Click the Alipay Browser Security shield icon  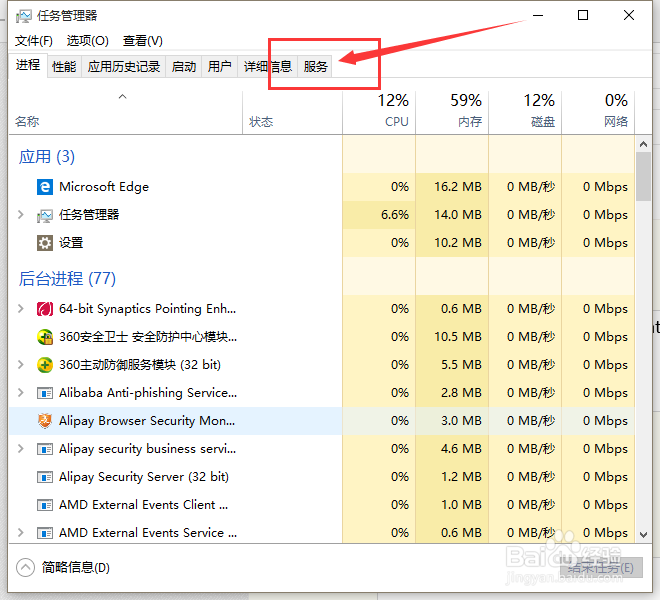pyautogui.click(x=45, y=421)
